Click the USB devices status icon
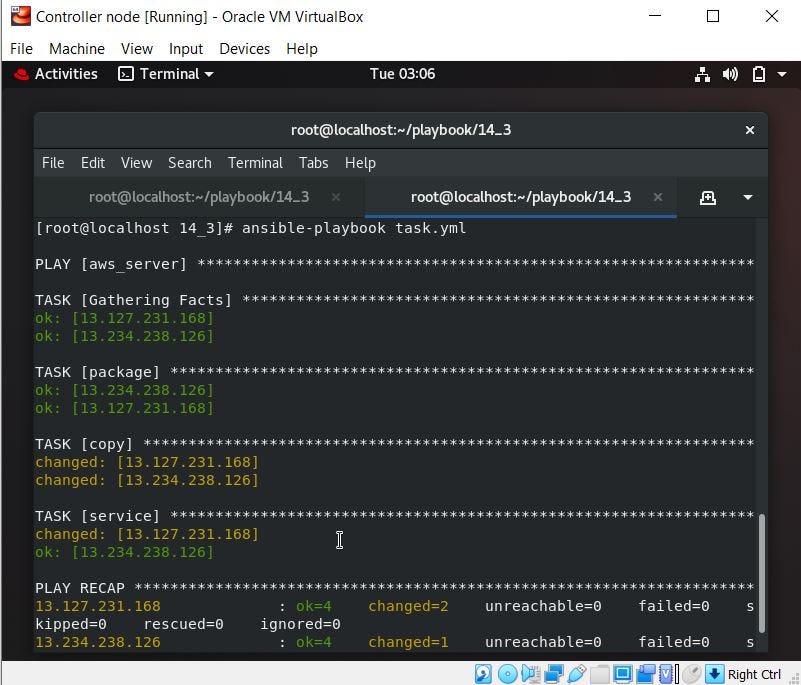This screenshot has width=801, height=685. 577,674
